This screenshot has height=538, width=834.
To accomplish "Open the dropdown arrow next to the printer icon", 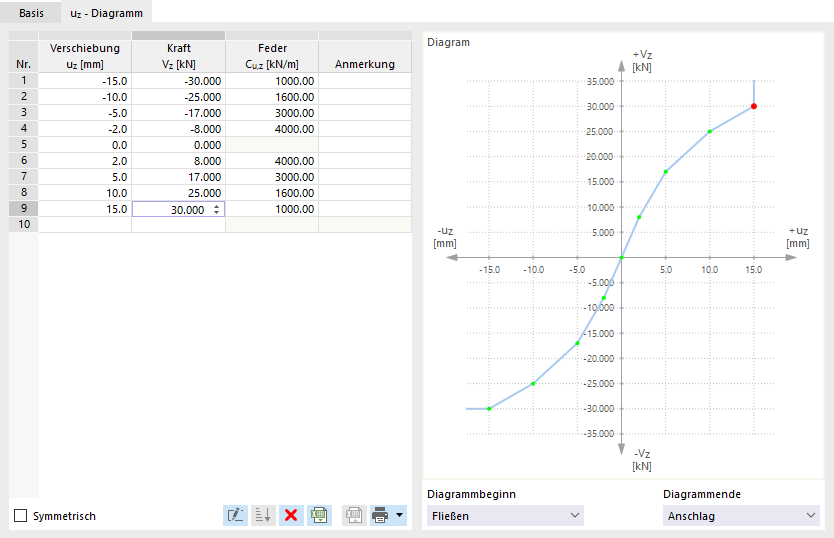I will coord(399,515).
